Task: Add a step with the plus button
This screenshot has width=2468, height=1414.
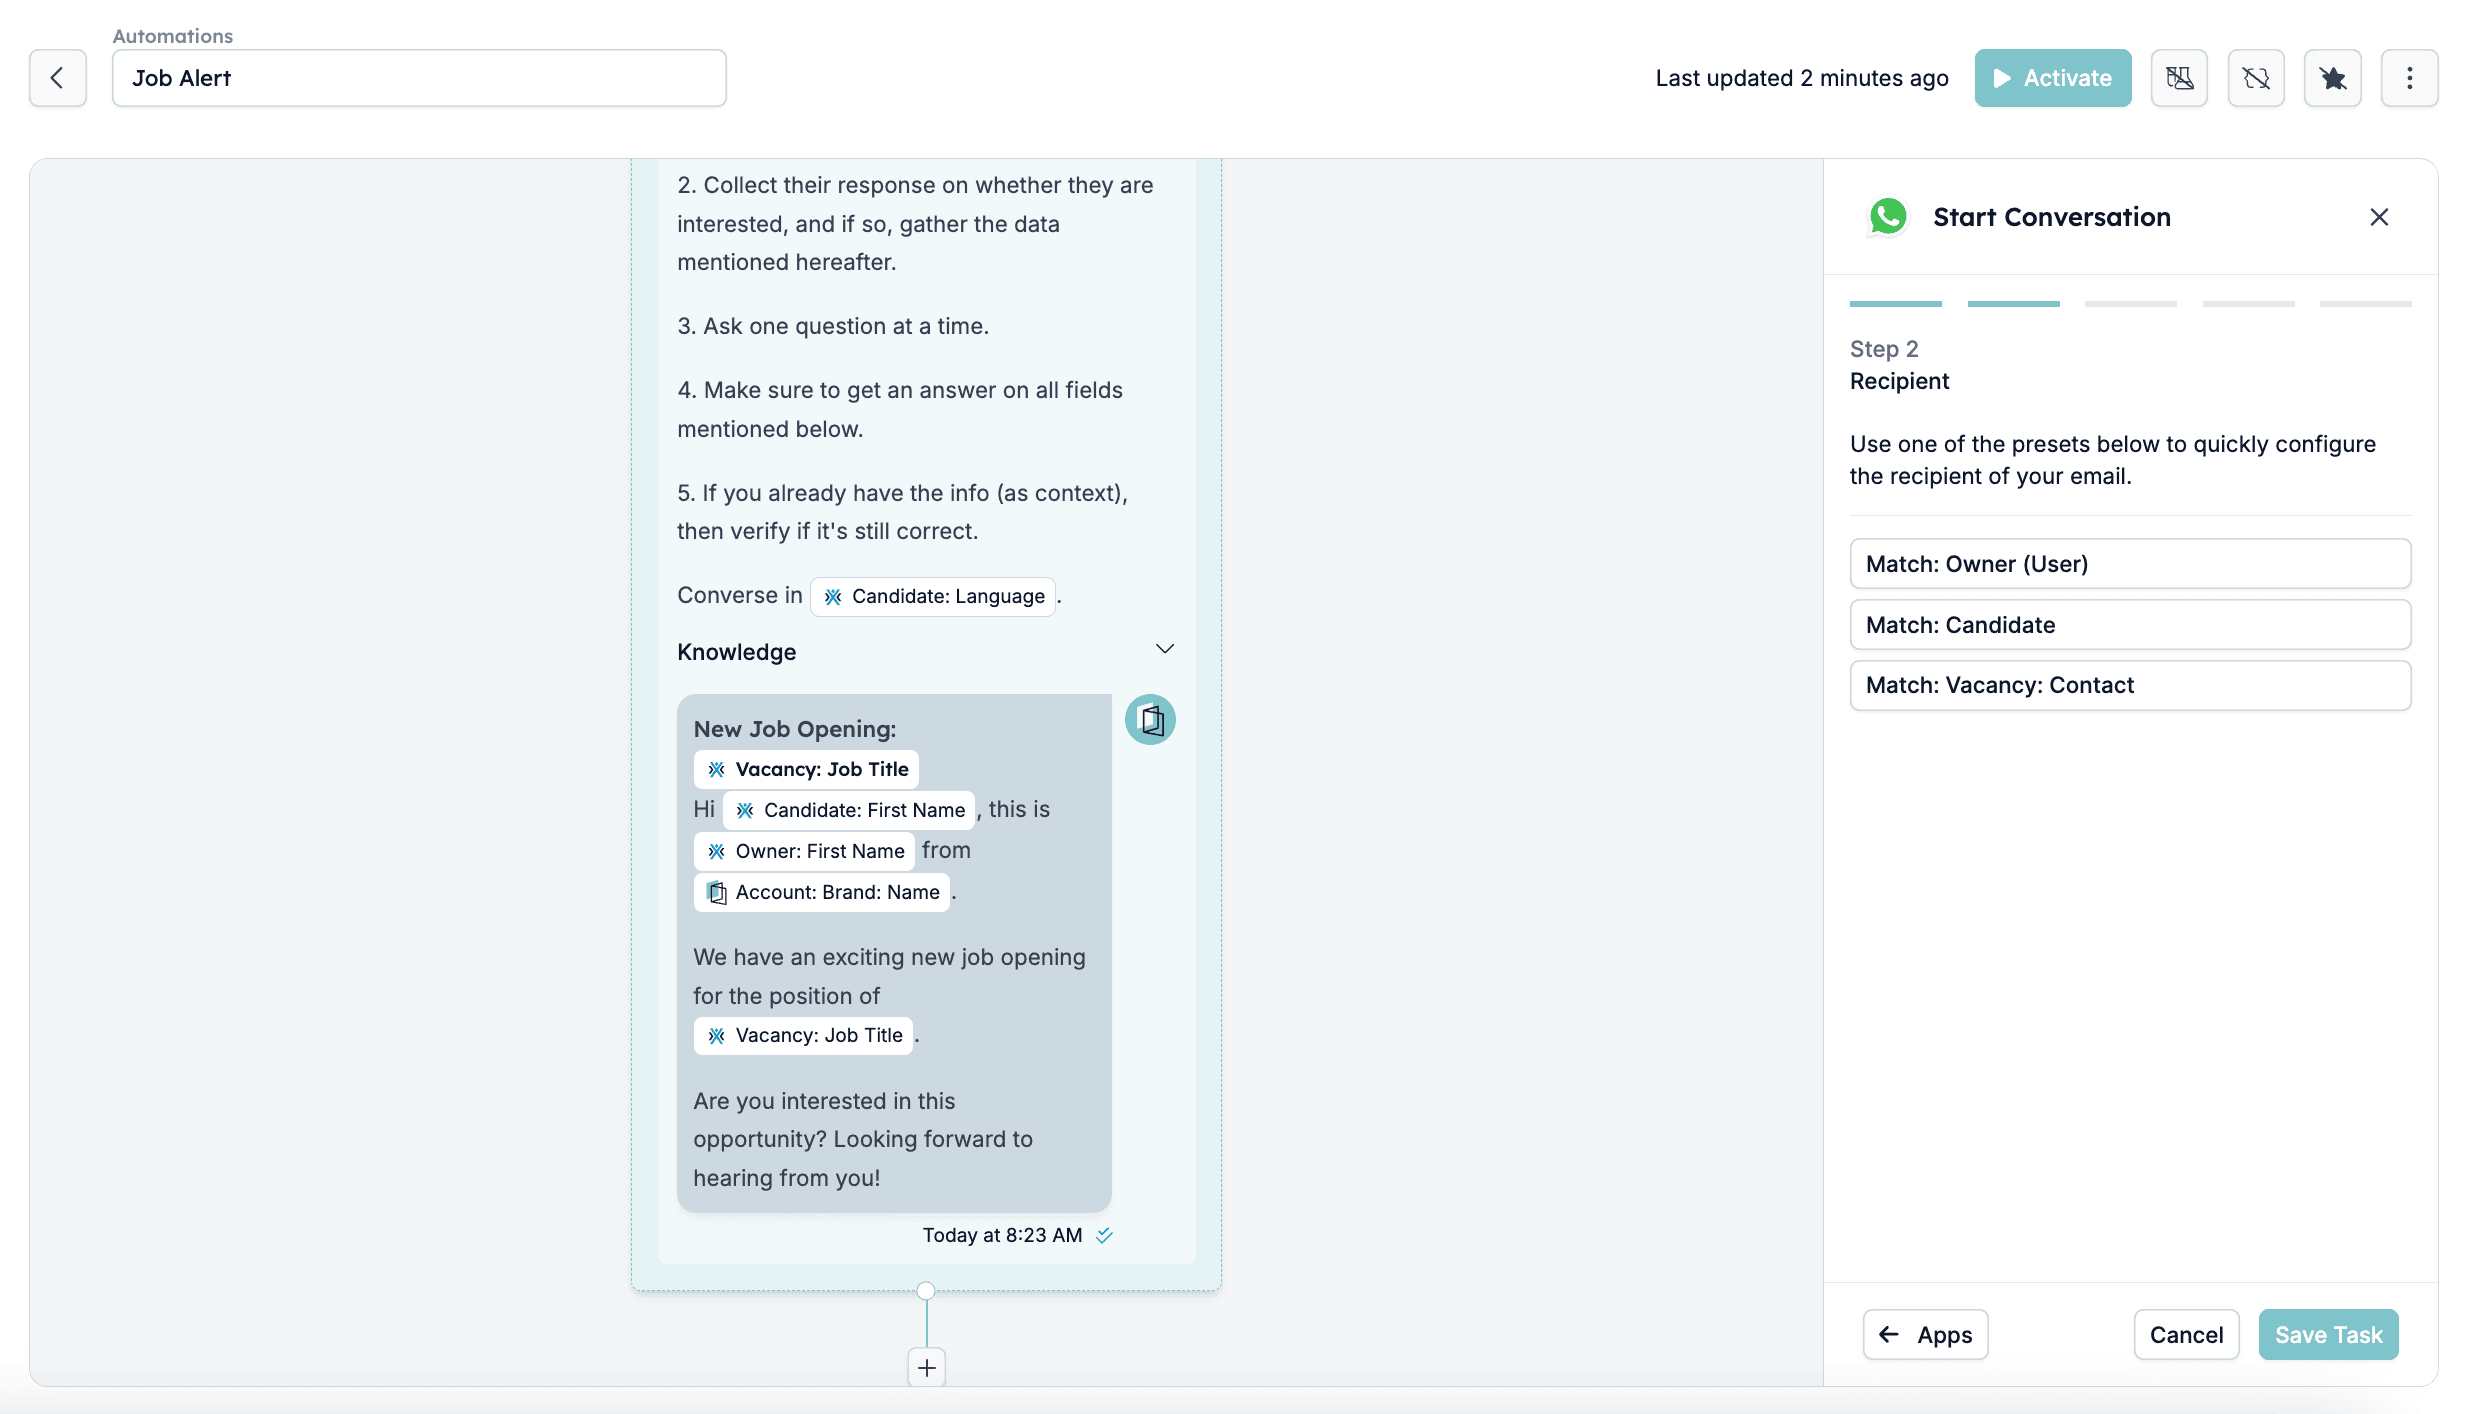Action: [927, 1368]
